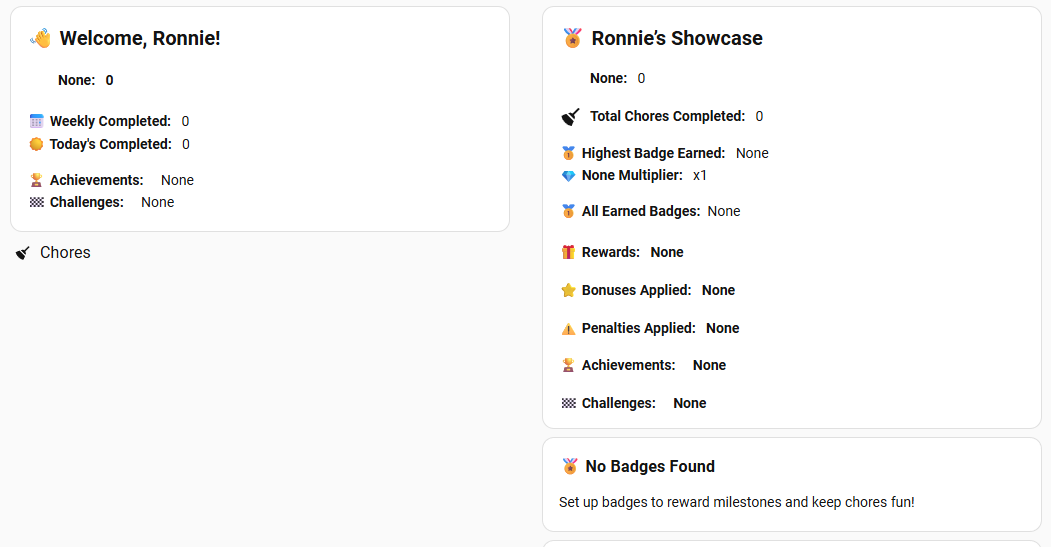The height and width of the screenshot is (547, 1051).
Task: Click the Welcome, Ronnie! title
Action: (140, 38)
